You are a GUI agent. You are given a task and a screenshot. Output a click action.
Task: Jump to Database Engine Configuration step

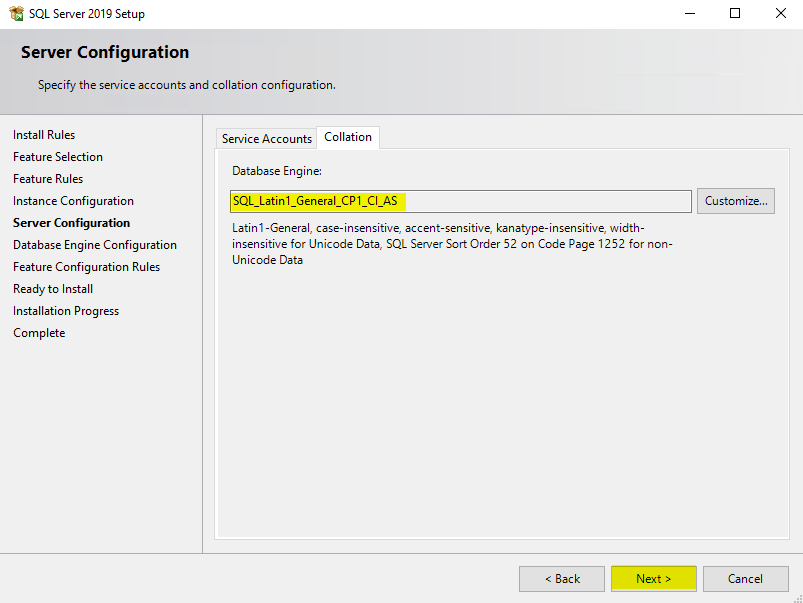click(95, 245)
